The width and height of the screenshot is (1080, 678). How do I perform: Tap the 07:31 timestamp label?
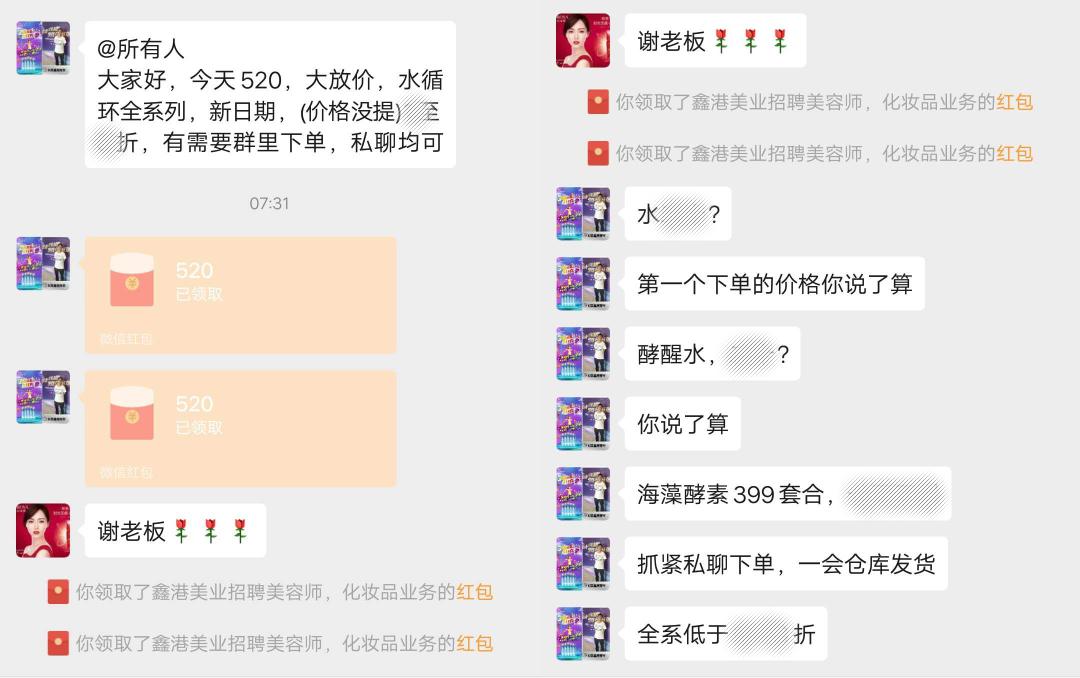point(269,203)
